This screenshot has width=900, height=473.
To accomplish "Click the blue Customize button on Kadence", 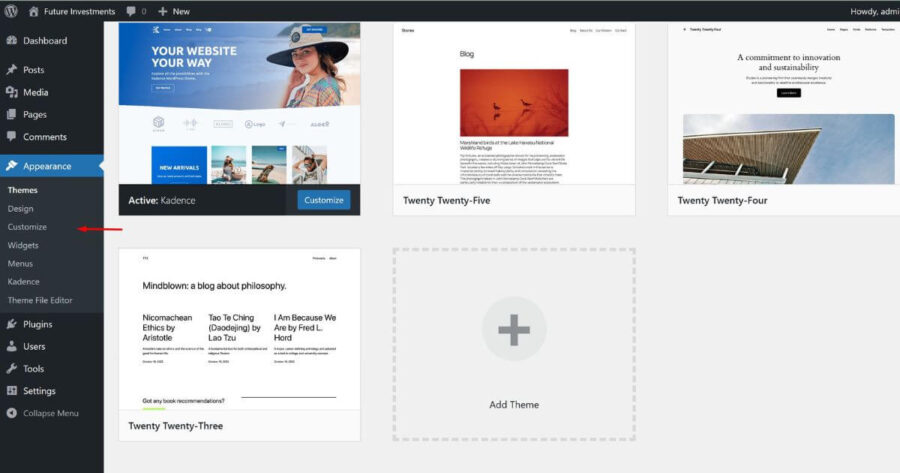I will coord(324,200).
